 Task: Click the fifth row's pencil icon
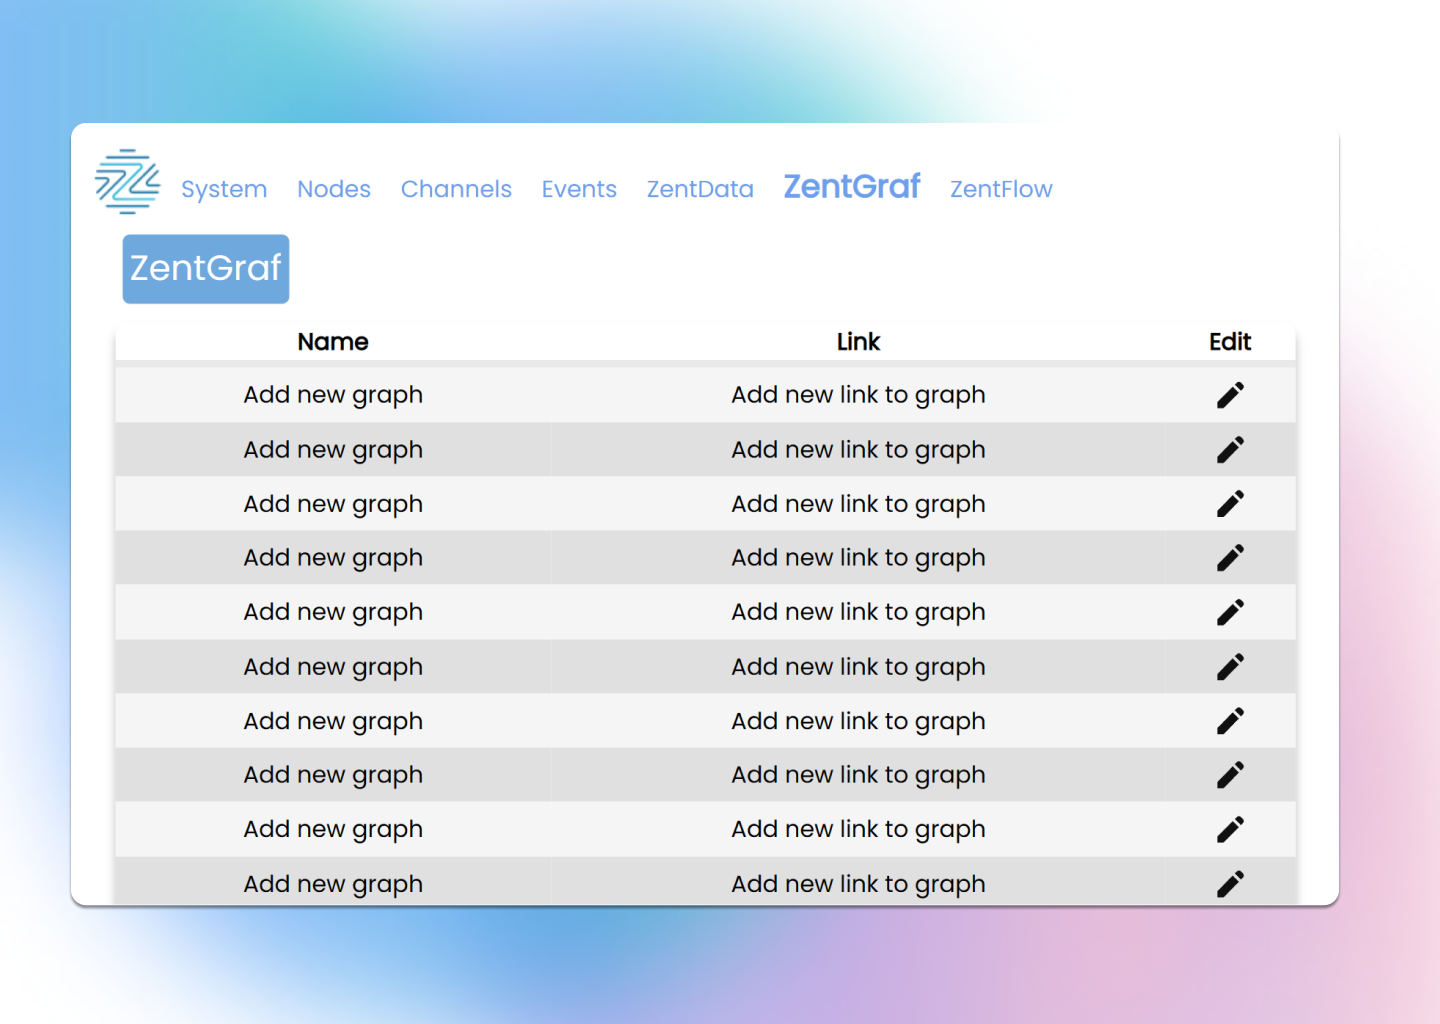(1230, 612)
